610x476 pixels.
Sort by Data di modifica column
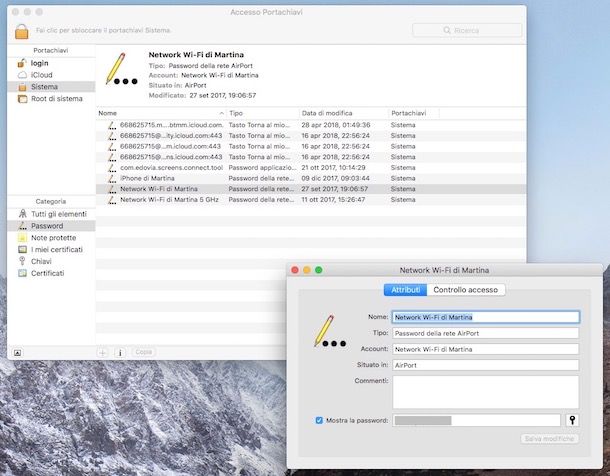coord(344,113)
